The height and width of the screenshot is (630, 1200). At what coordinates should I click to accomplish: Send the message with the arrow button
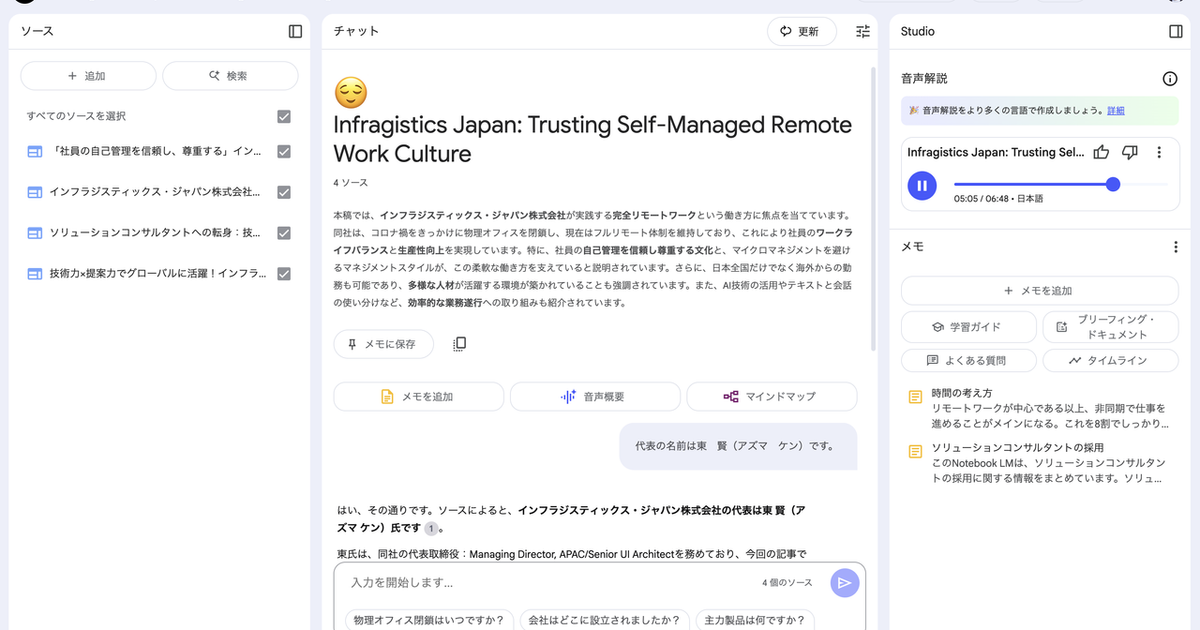(845, 583)
